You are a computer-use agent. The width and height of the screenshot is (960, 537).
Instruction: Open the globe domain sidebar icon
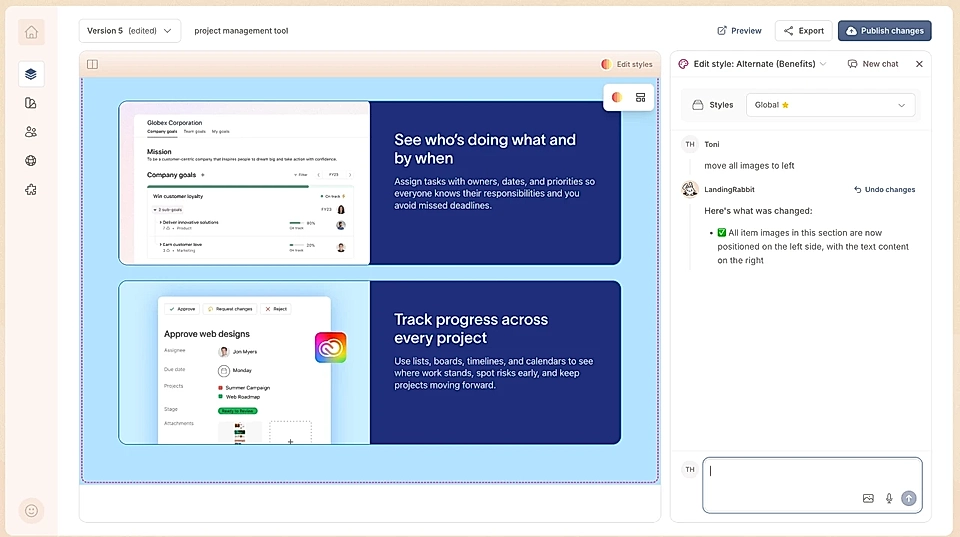[x=31, y=160]
